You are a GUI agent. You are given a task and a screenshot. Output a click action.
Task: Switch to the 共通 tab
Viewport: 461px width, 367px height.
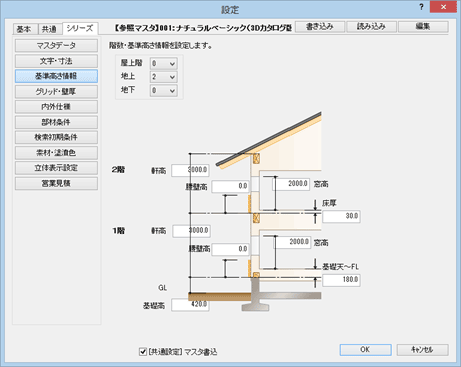click(49, 29)
